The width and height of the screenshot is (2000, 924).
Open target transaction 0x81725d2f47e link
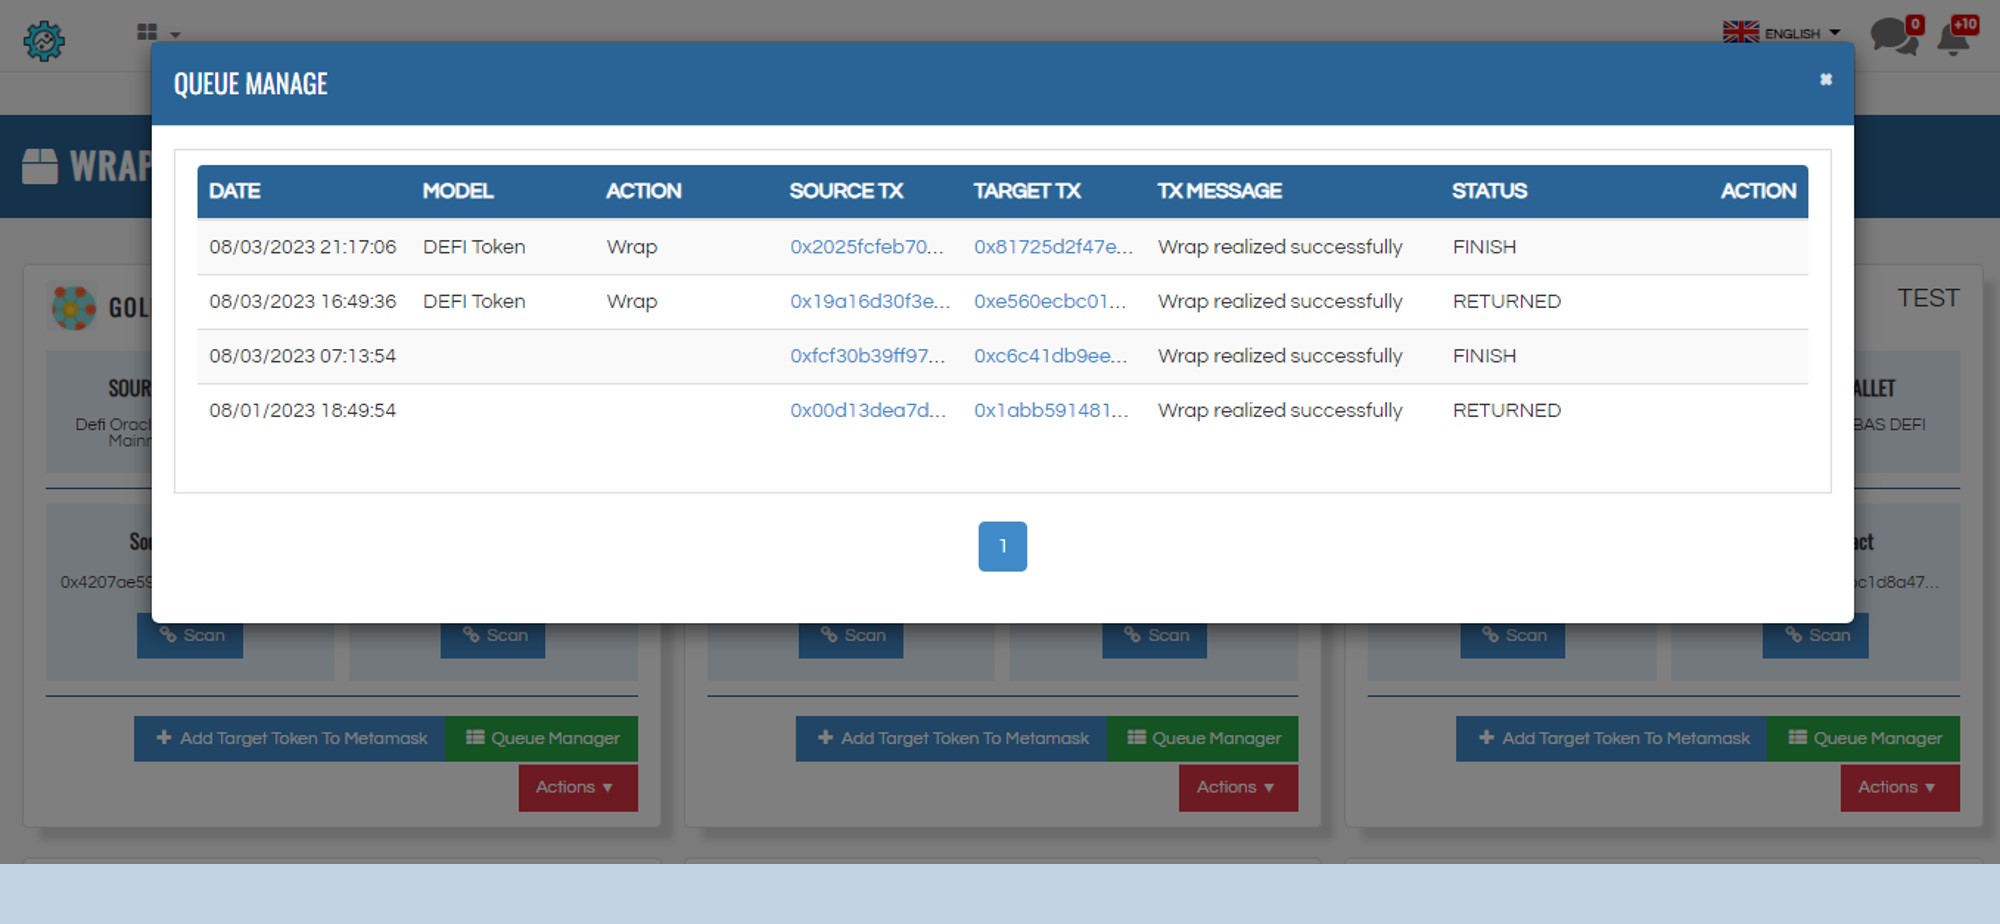[1053, 247]
